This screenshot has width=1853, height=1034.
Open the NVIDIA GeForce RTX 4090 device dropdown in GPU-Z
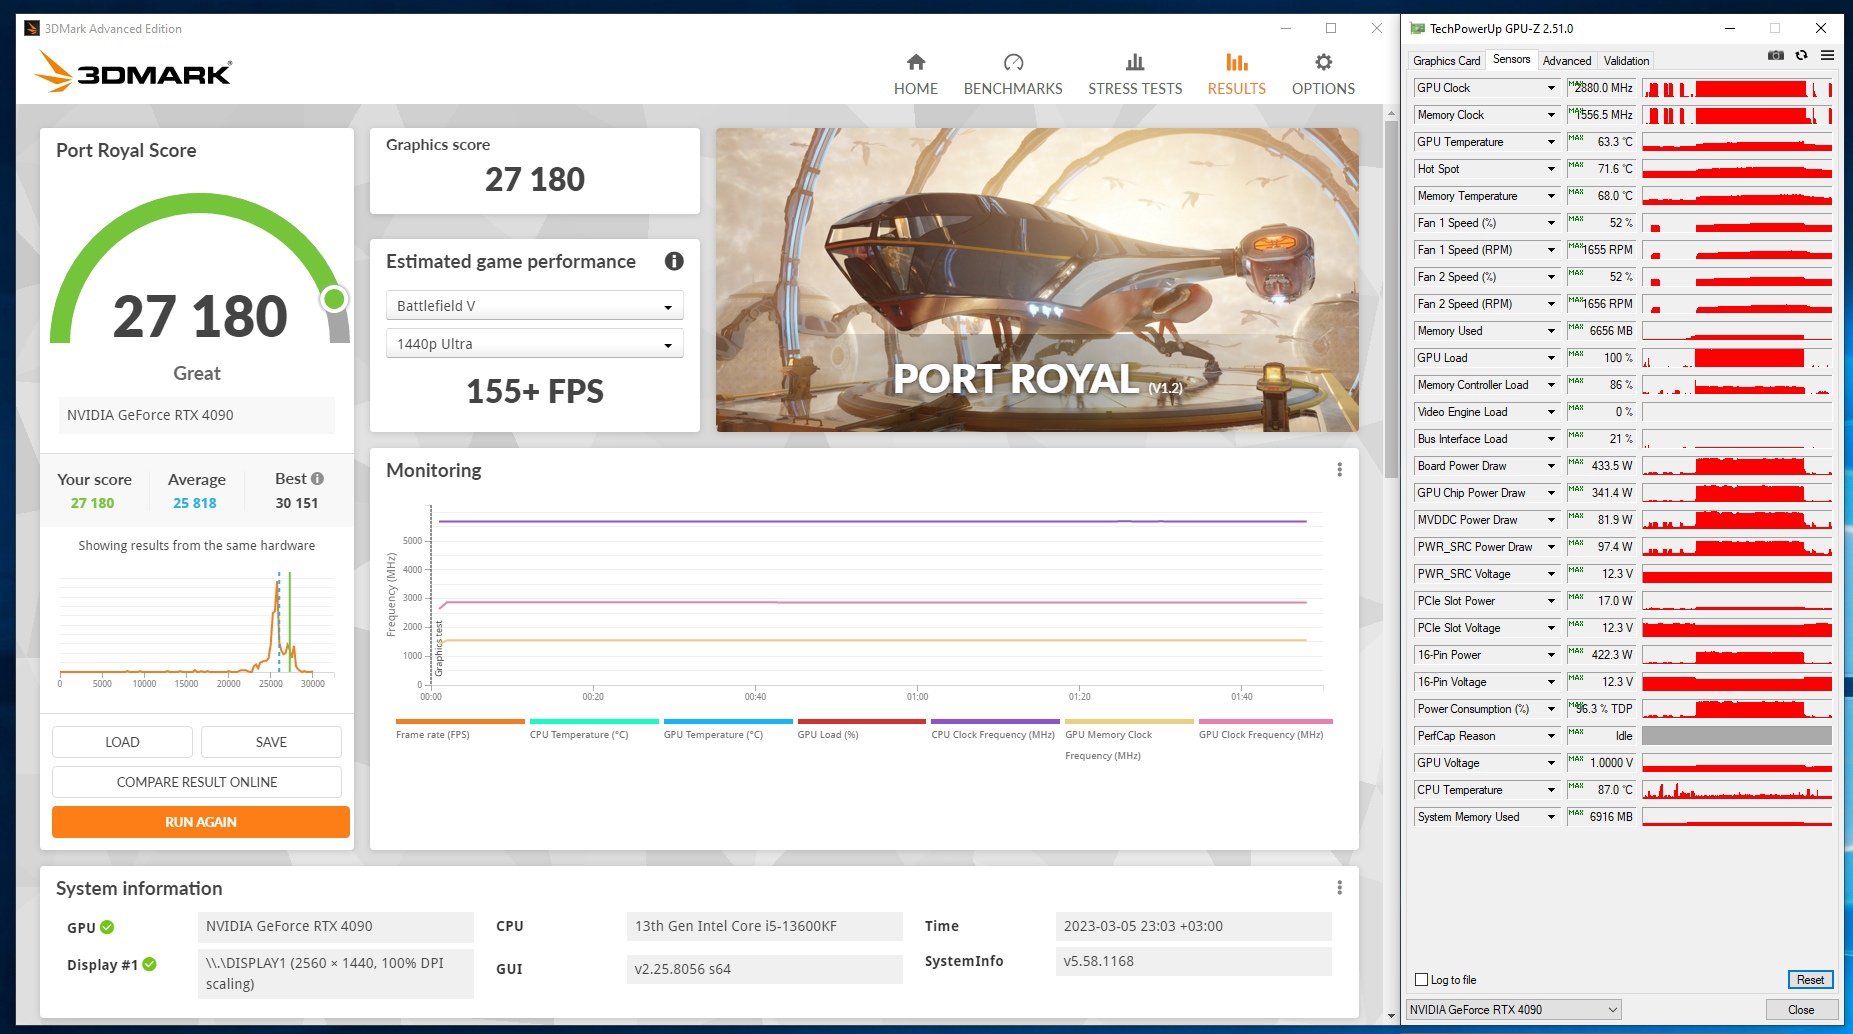coord(1514,1010)
